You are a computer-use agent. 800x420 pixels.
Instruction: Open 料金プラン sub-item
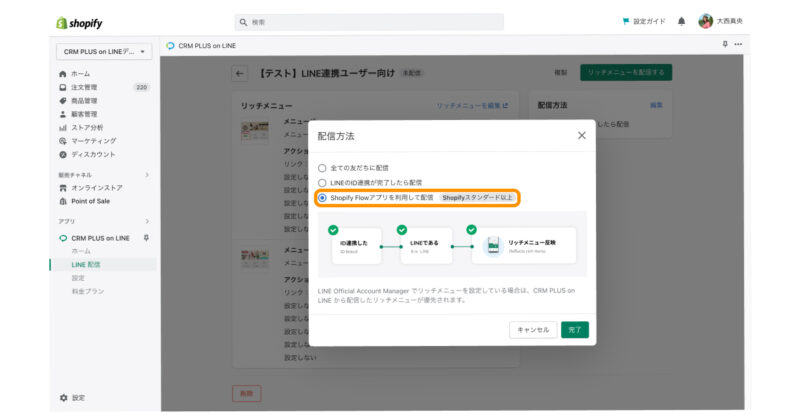pyautogui.click(x=88, y=291)
